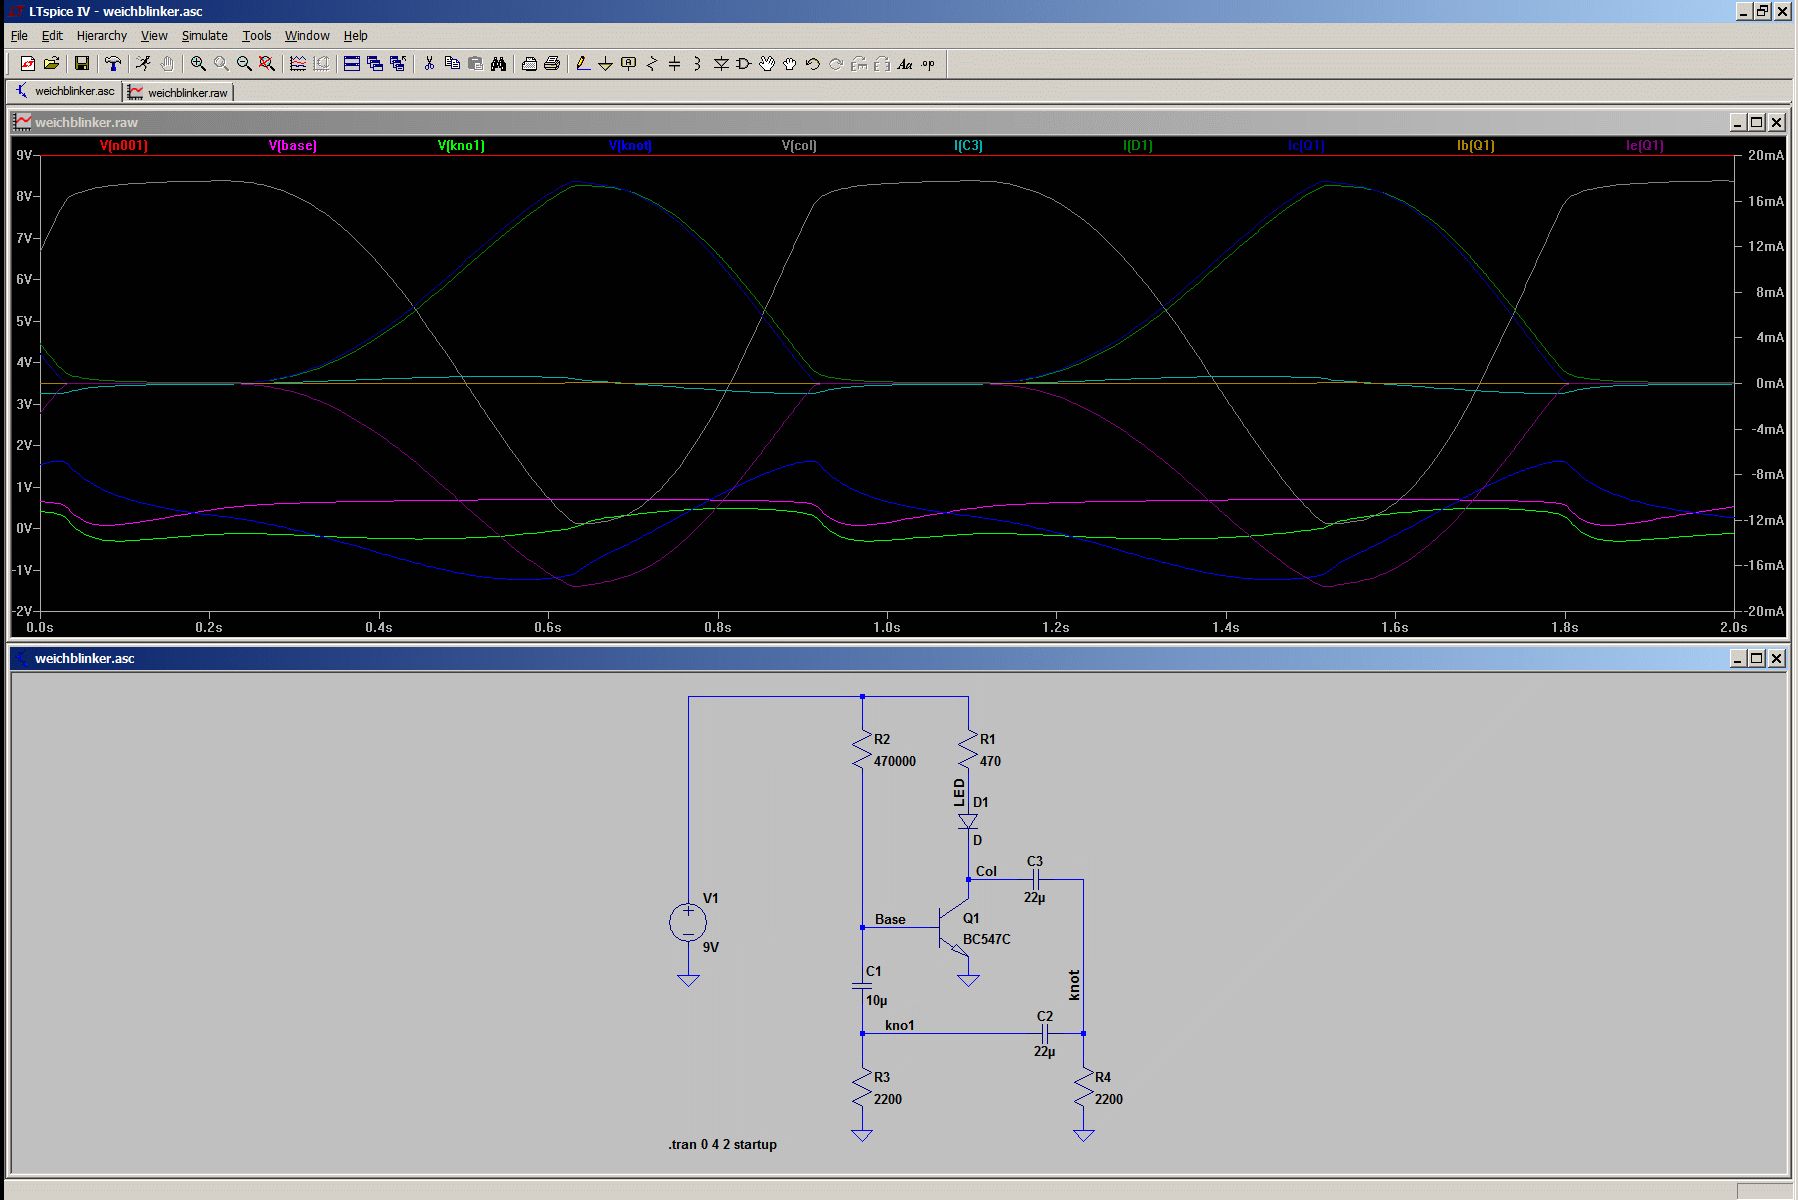Click the Find binoculars icon

498,64
